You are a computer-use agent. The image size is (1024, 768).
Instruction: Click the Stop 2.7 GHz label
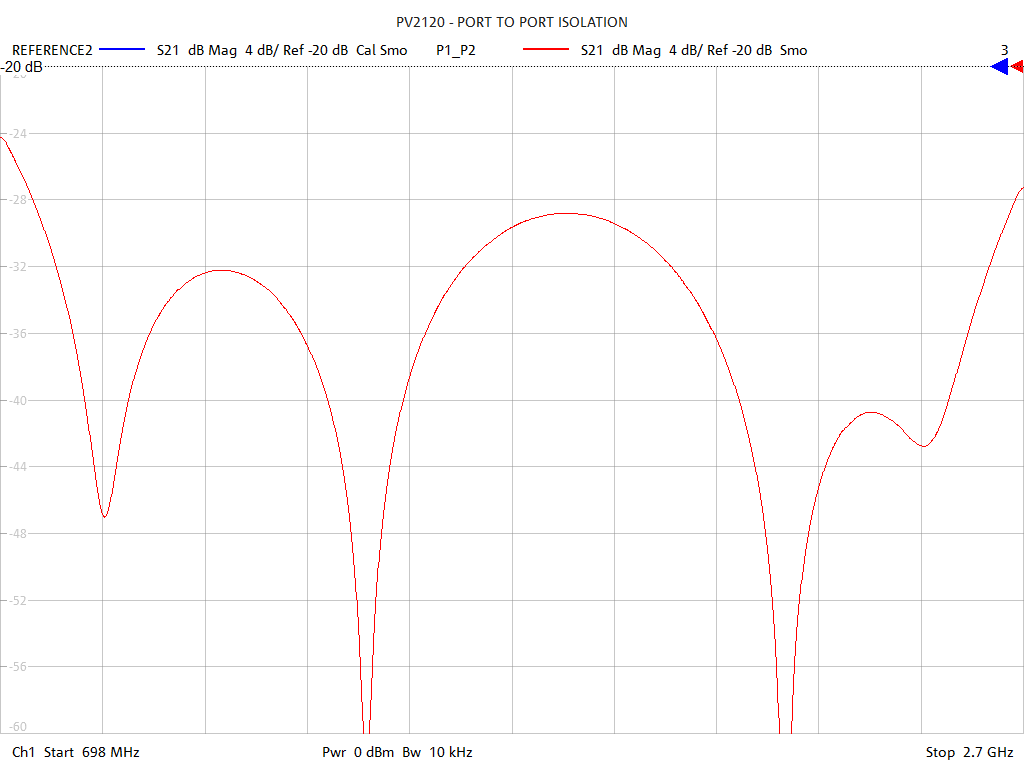pos(969,752)
